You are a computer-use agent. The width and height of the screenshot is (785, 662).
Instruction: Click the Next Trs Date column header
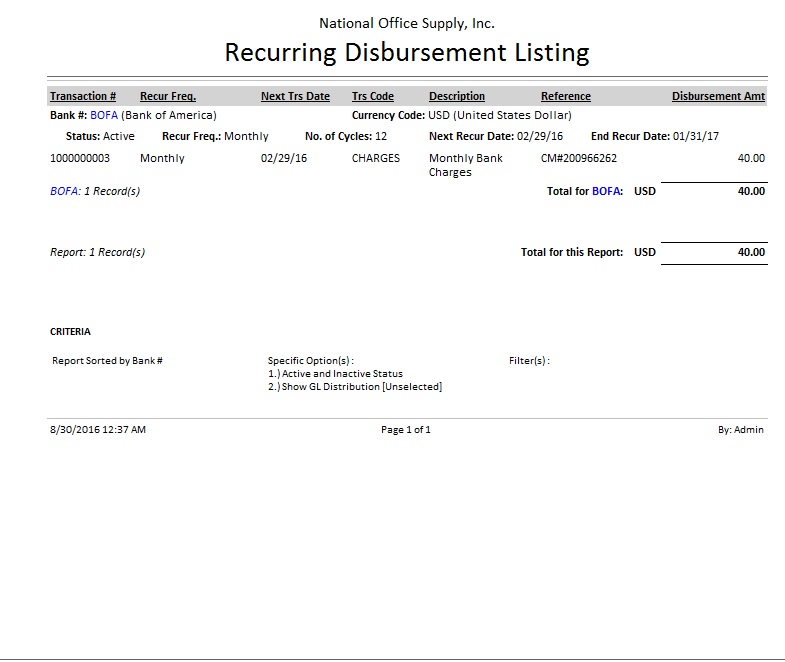point(295,96)
